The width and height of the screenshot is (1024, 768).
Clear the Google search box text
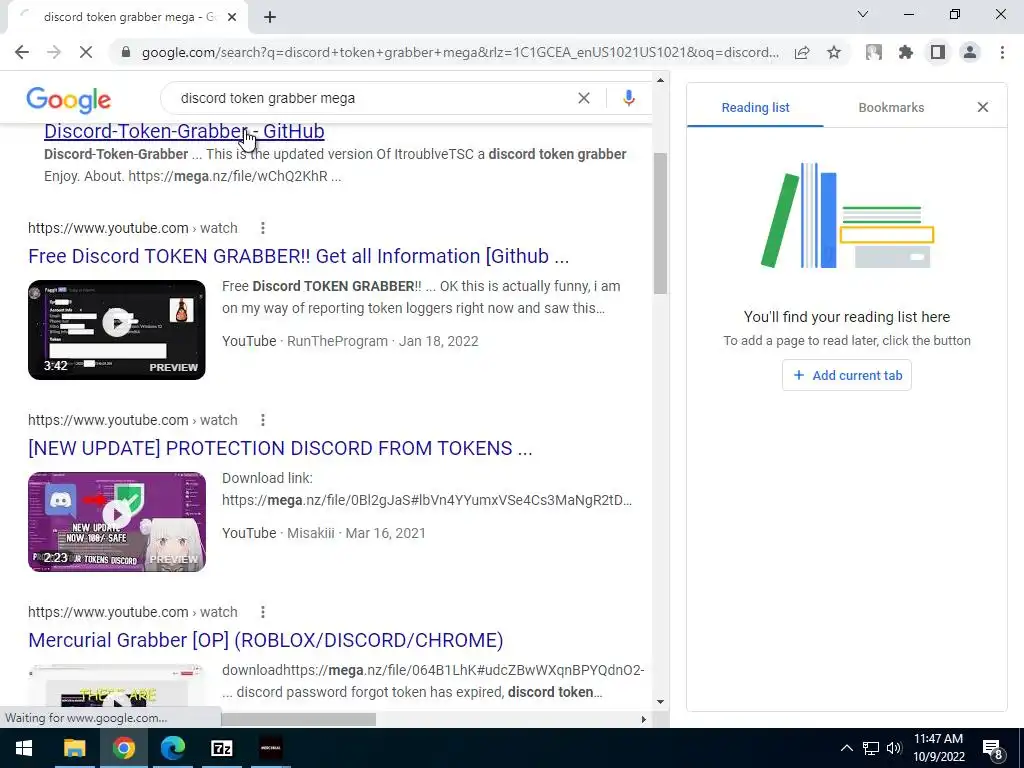pos(584,98)
